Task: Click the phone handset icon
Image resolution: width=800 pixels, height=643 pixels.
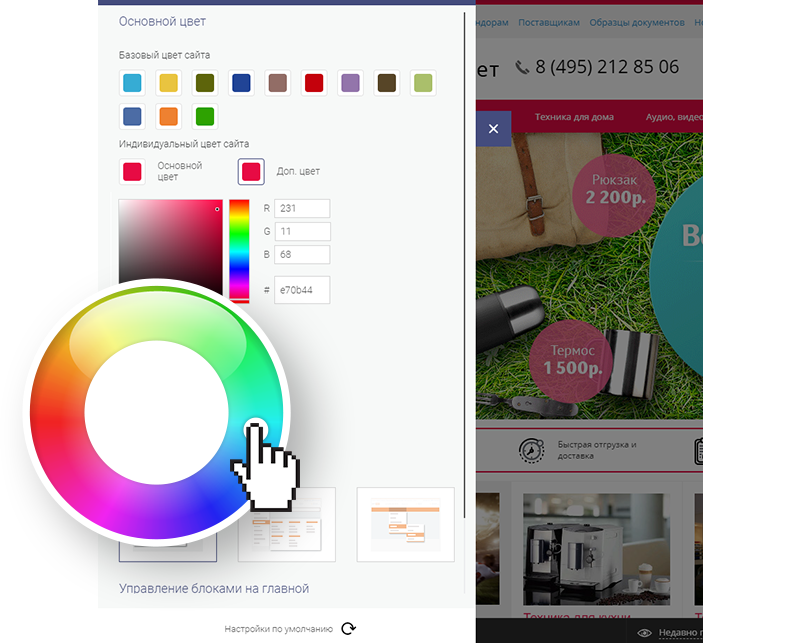Action: click(522, 67)
